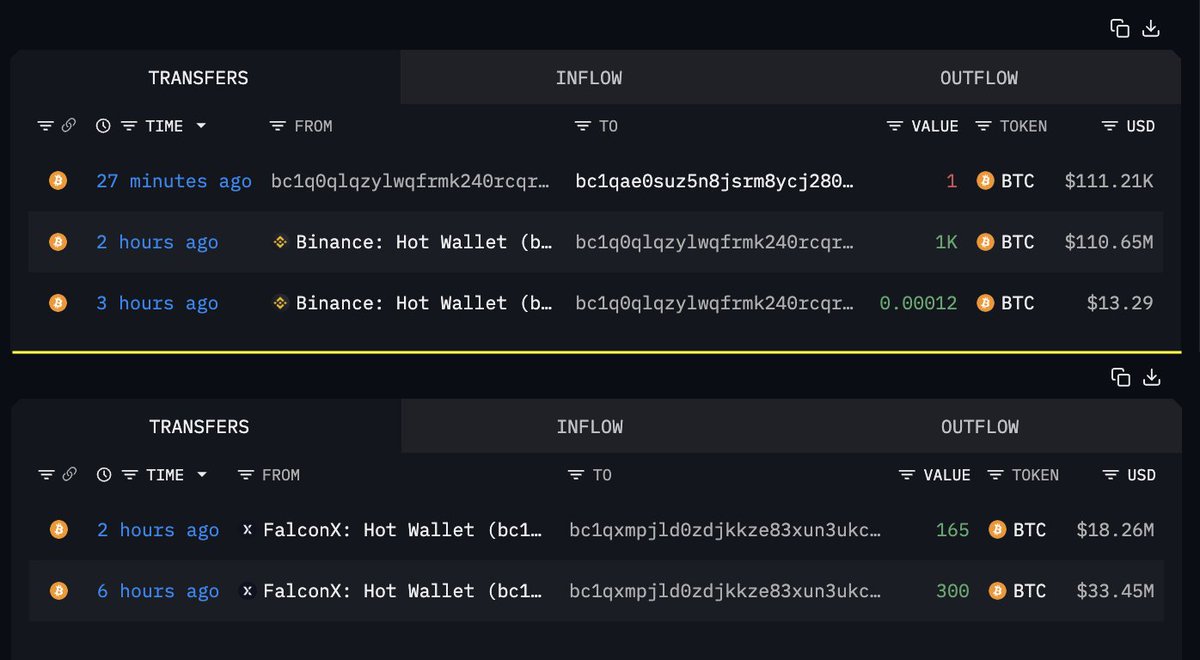Open FalconX Hot Wallet on the 6 hours ago row

pyautogui.click(x=403, y=591)
